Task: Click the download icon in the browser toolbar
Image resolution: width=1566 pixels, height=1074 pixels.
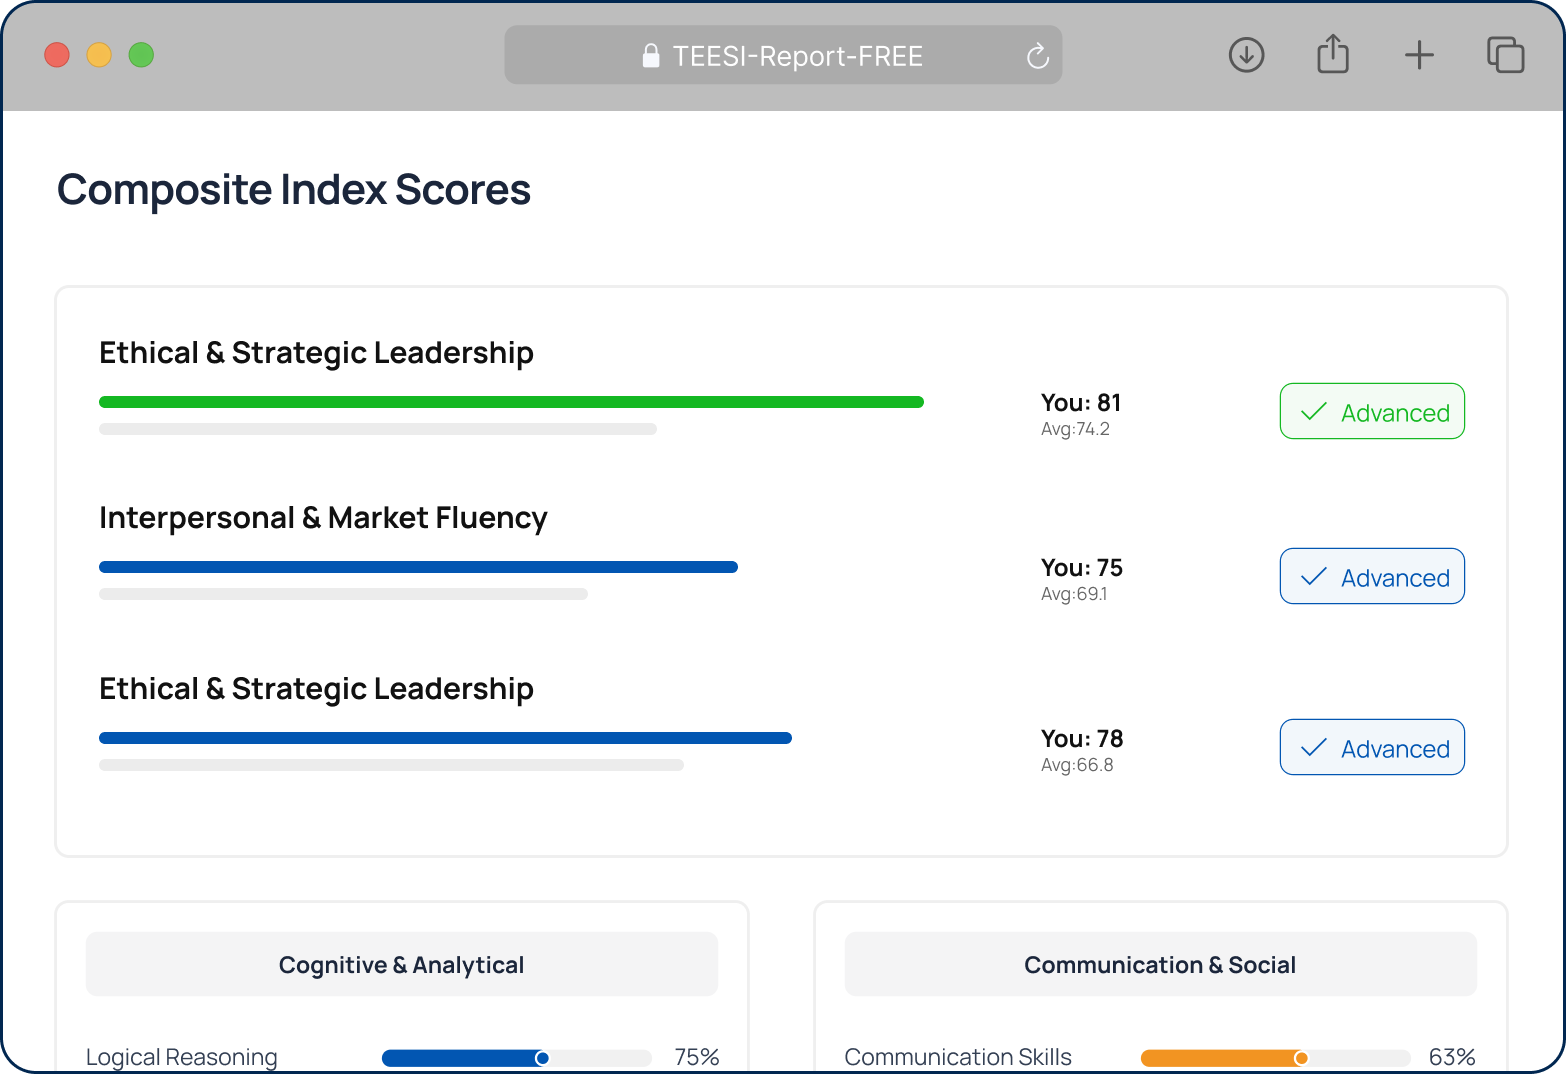Action: coord(1246,55)
